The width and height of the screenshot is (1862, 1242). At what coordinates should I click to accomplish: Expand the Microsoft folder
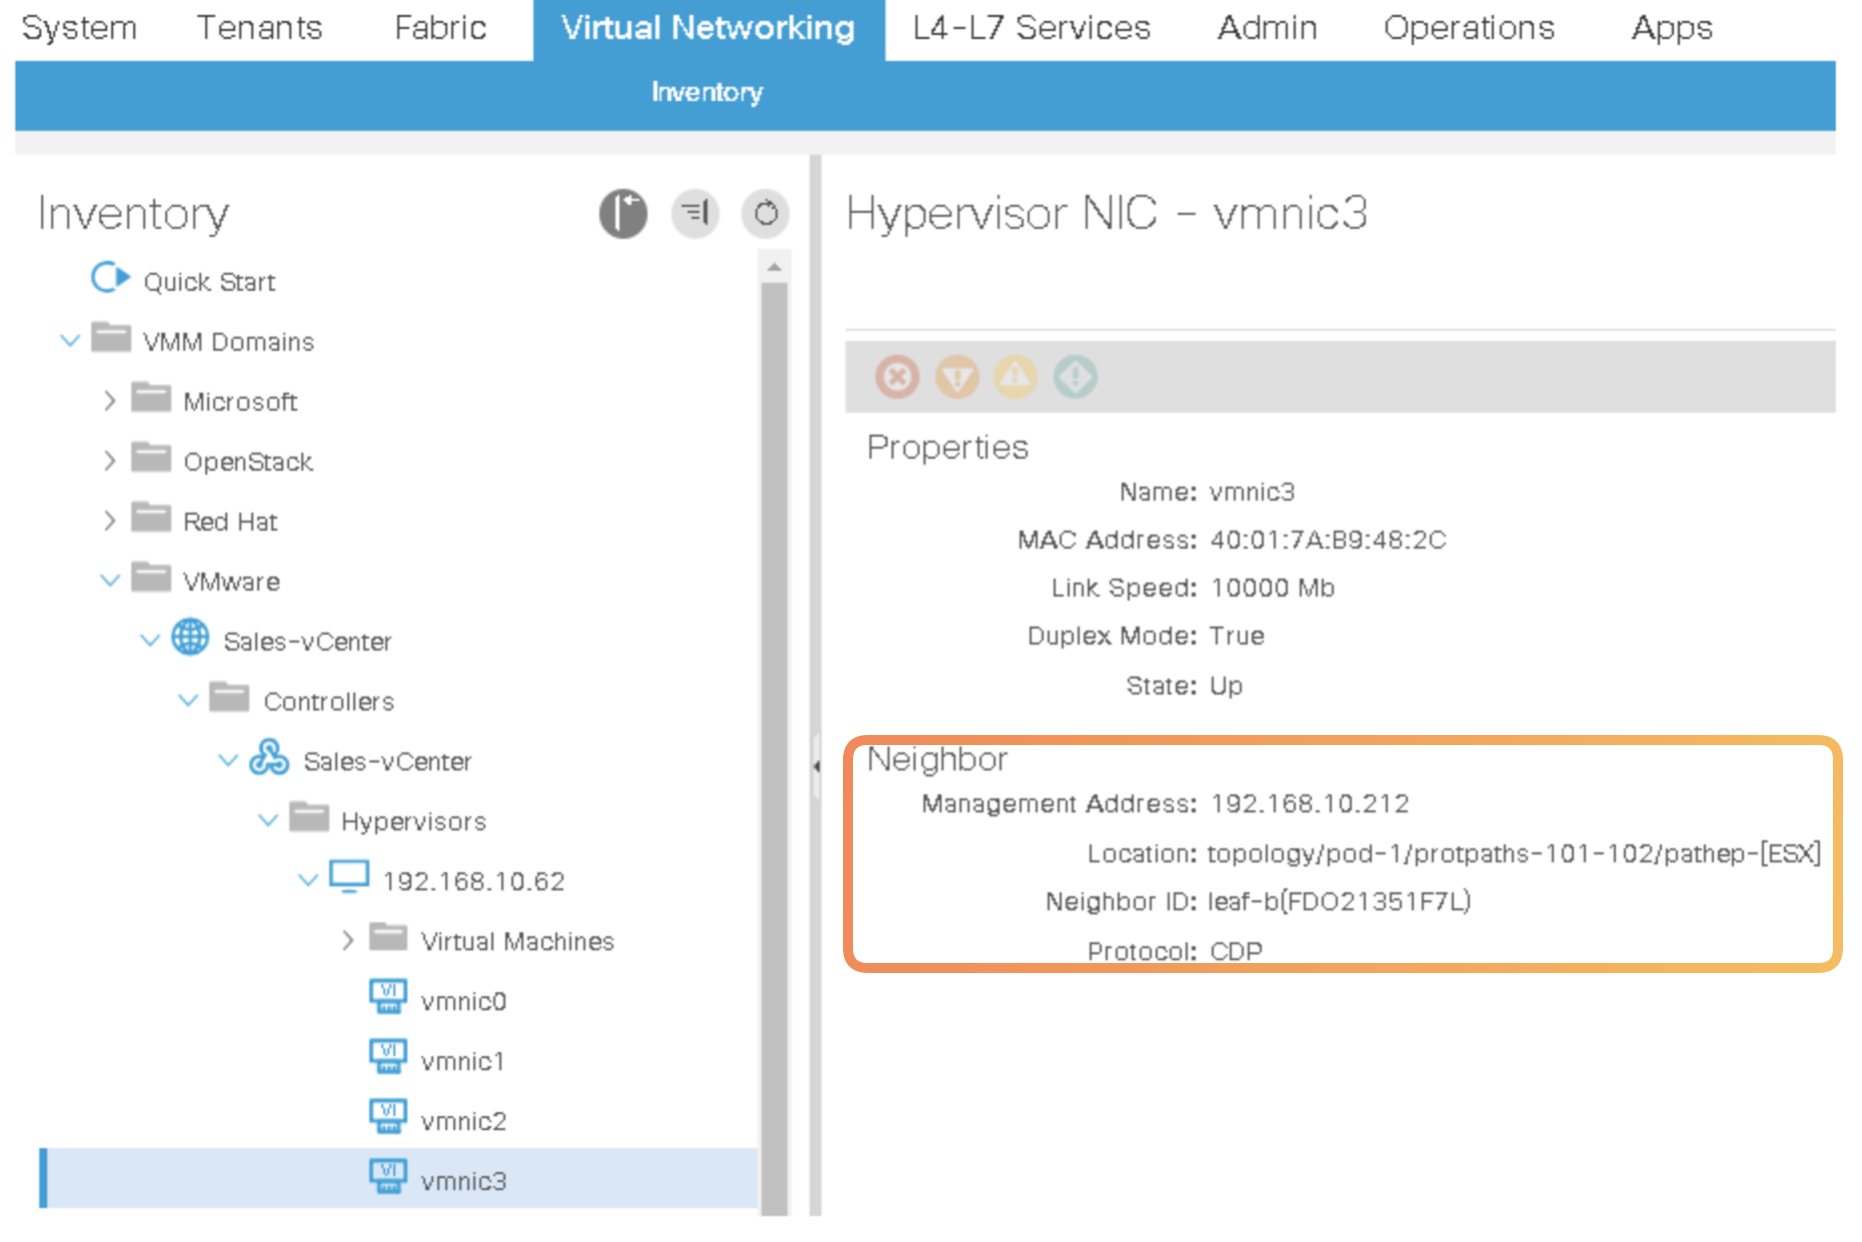point(110,401)
